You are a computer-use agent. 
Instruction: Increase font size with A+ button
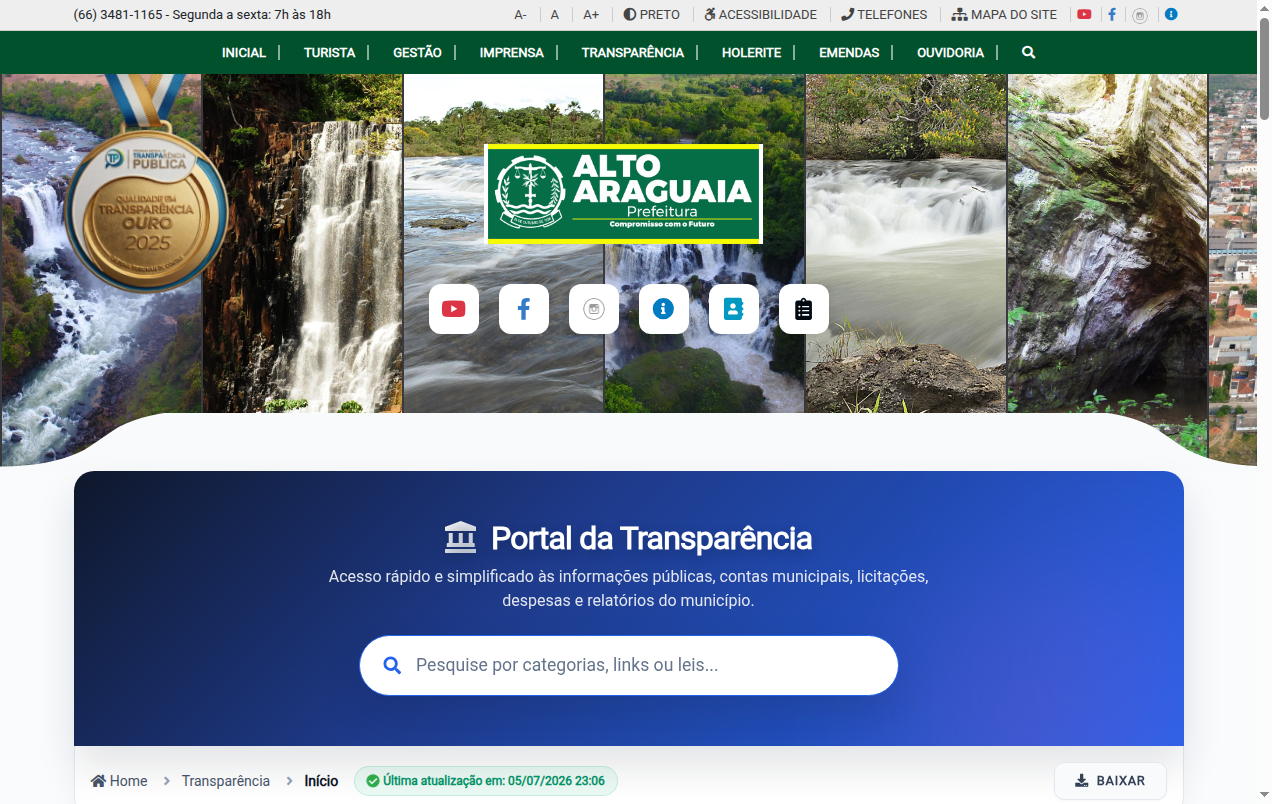(591, 15)
